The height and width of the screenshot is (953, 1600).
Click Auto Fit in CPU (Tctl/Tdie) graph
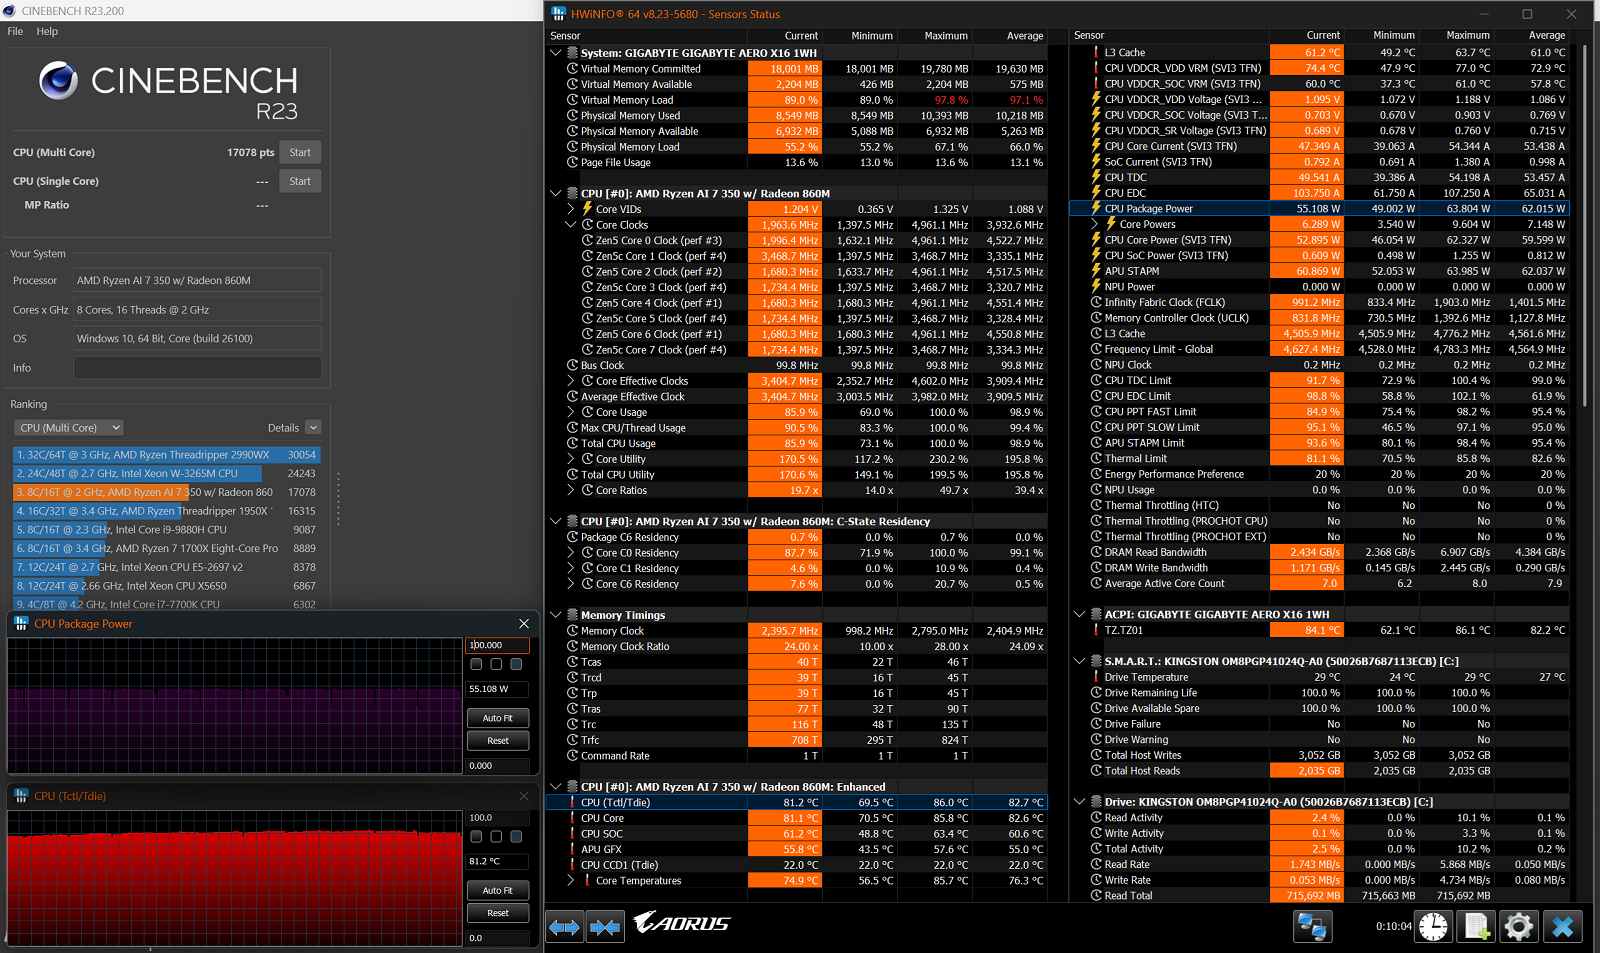[498, 890]
